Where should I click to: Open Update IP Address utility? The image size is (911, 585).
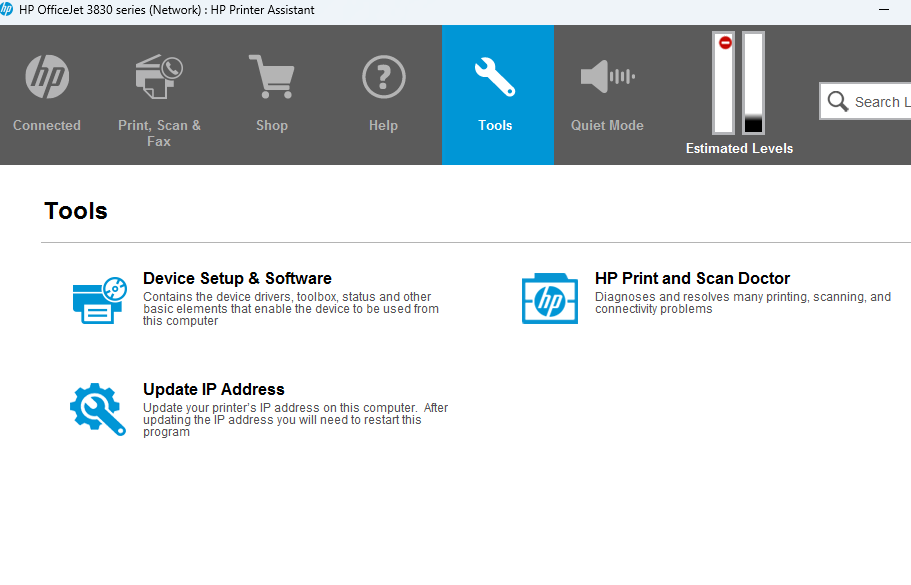coord(213,389)
